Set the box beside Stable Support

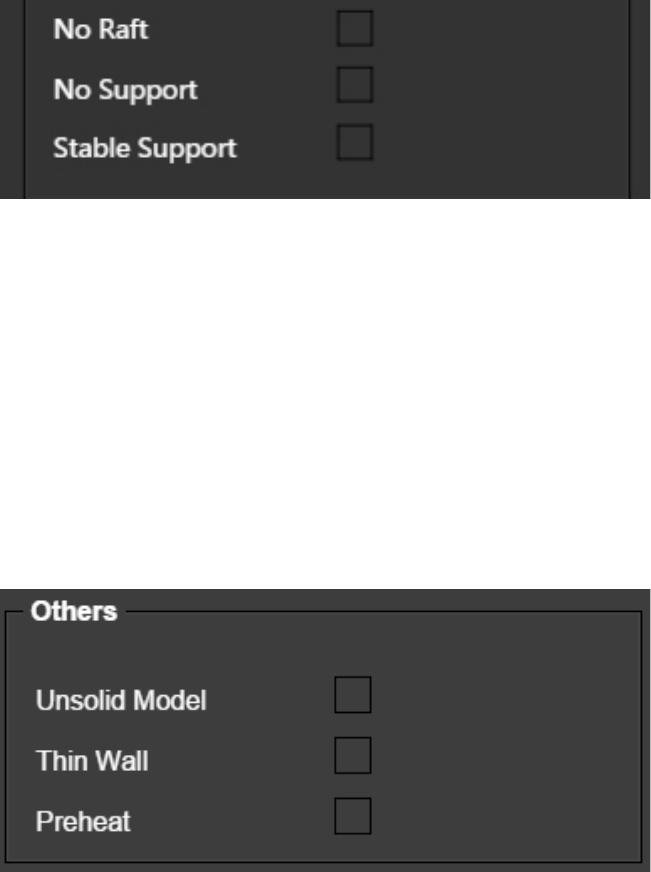(354, 146)
